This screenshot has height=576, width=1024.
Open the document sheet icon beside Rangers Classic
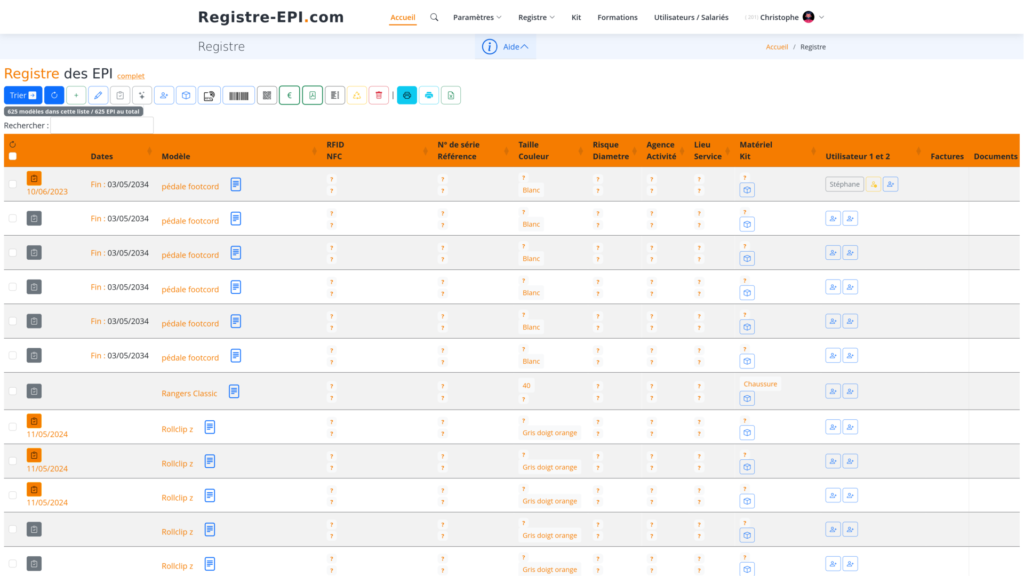point(234,391)
